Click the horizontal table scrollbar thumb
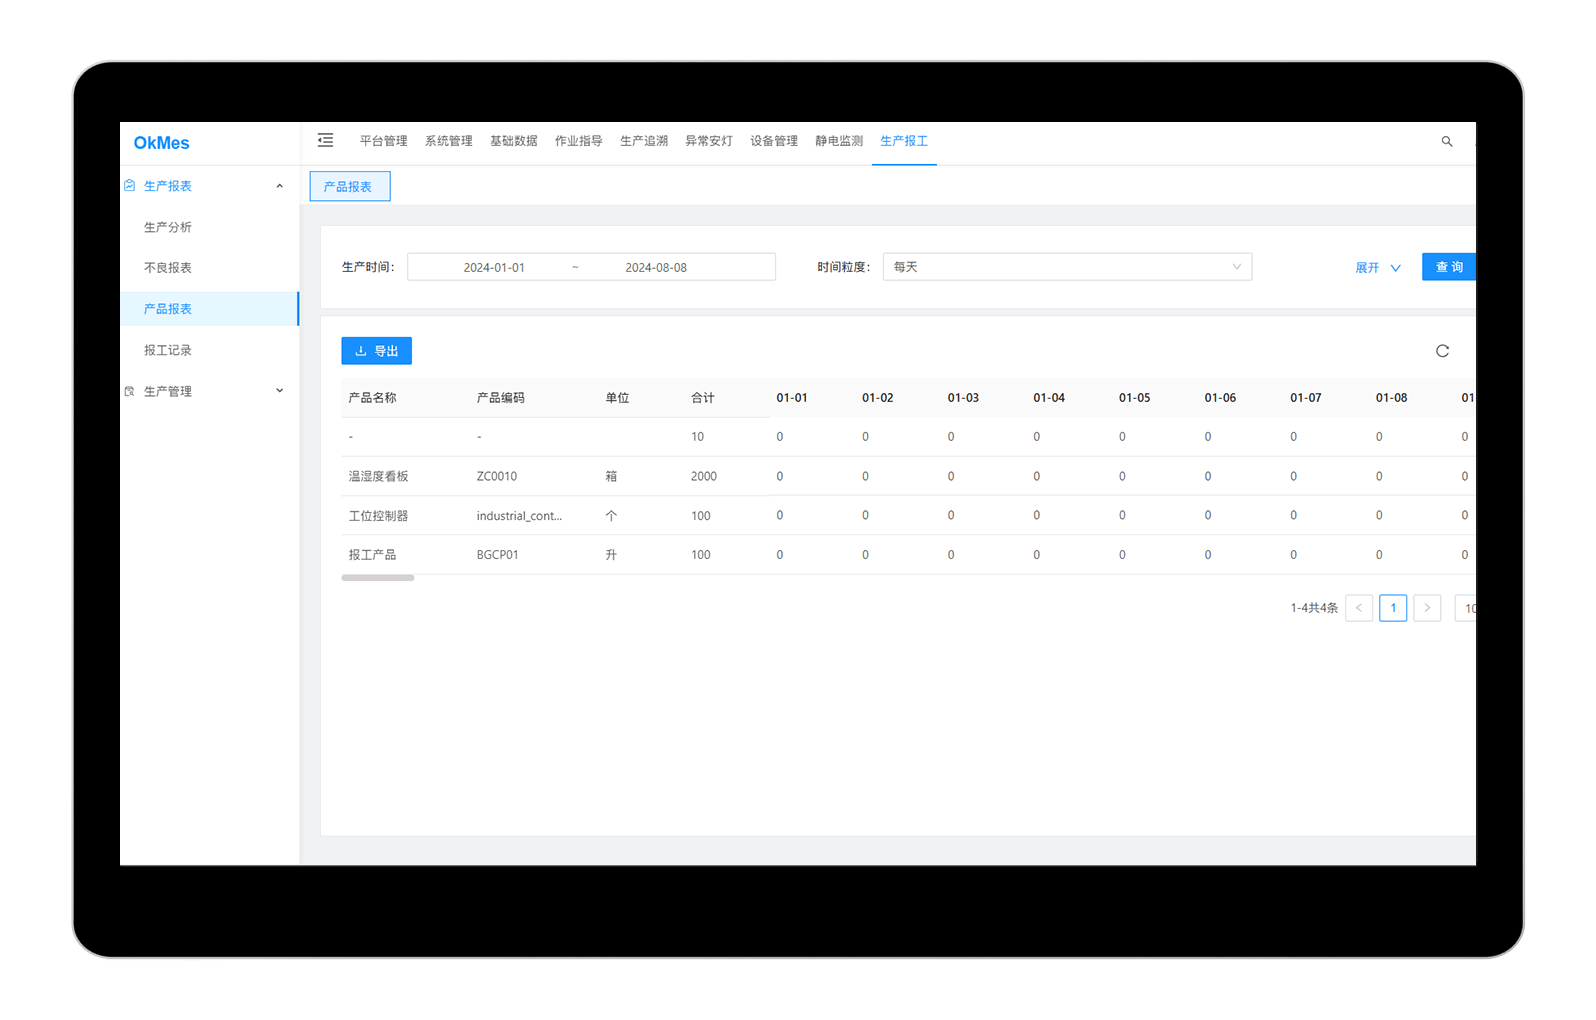Screen dimensions: 1596x1020 378,578
